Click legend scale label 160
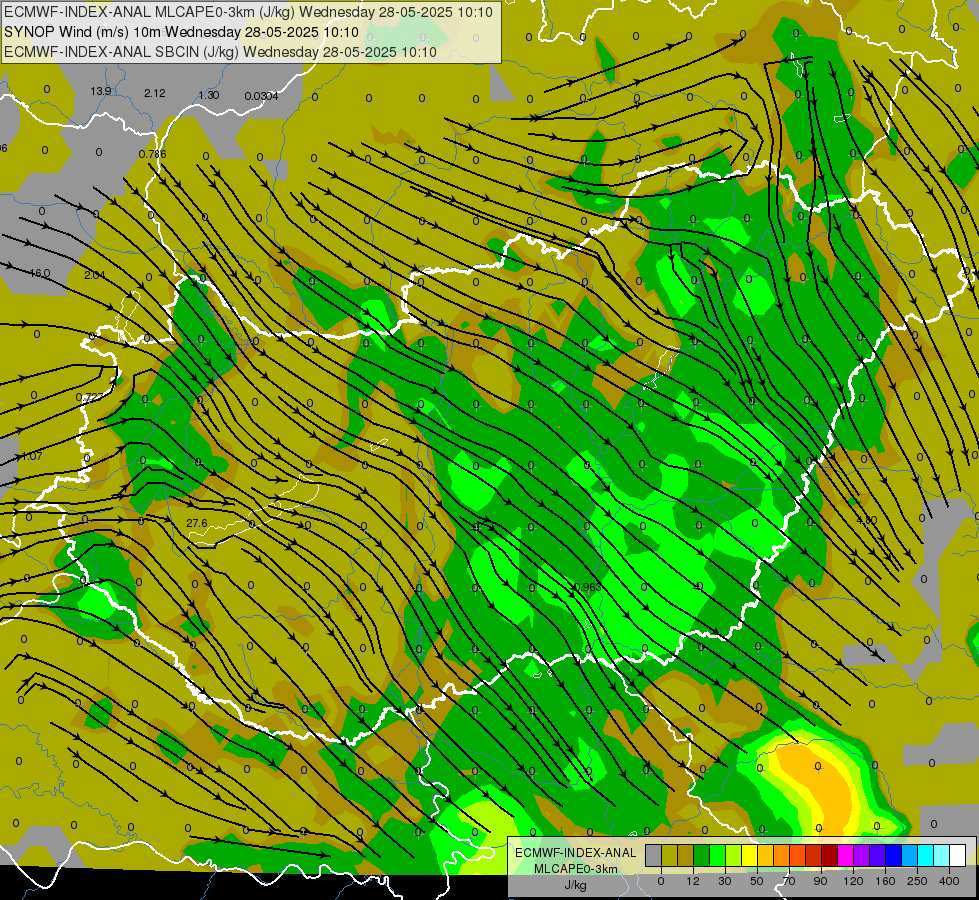This screenshot has height=900, width=979. point(885,881)
